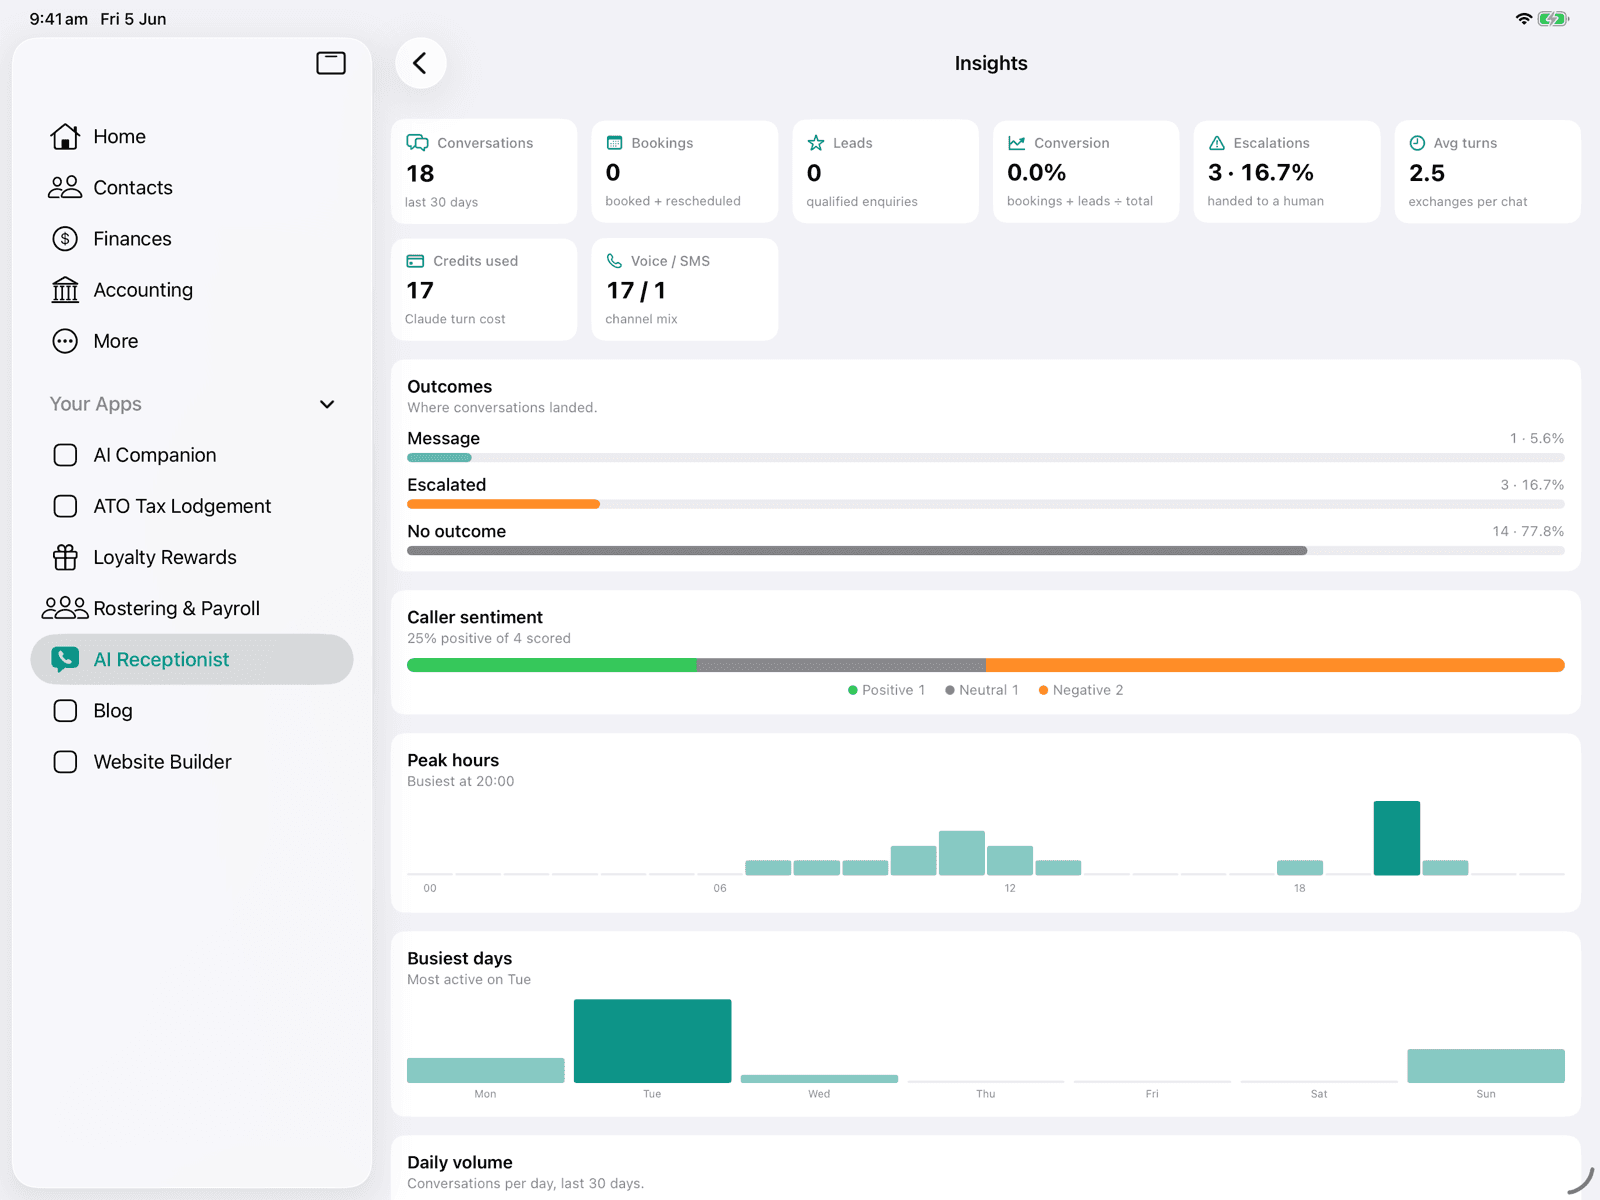1600x1200 pixels.
Task: Click the 0.0% conversion value
Action: click(x=1036, y=173)
